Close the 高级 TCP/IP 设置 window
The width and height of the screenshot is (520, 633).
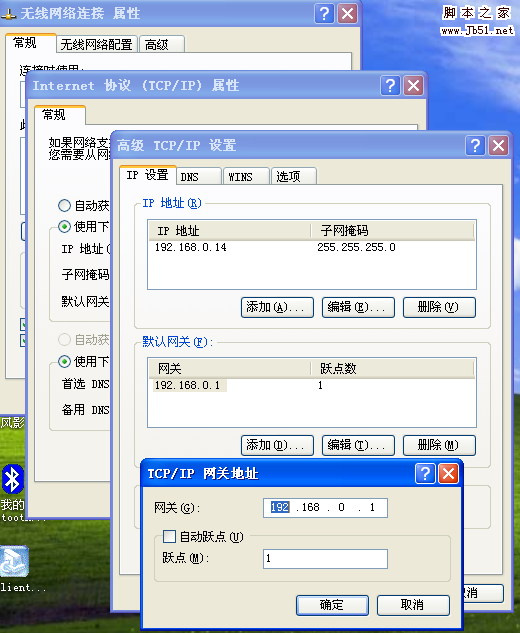coord(499,145)
